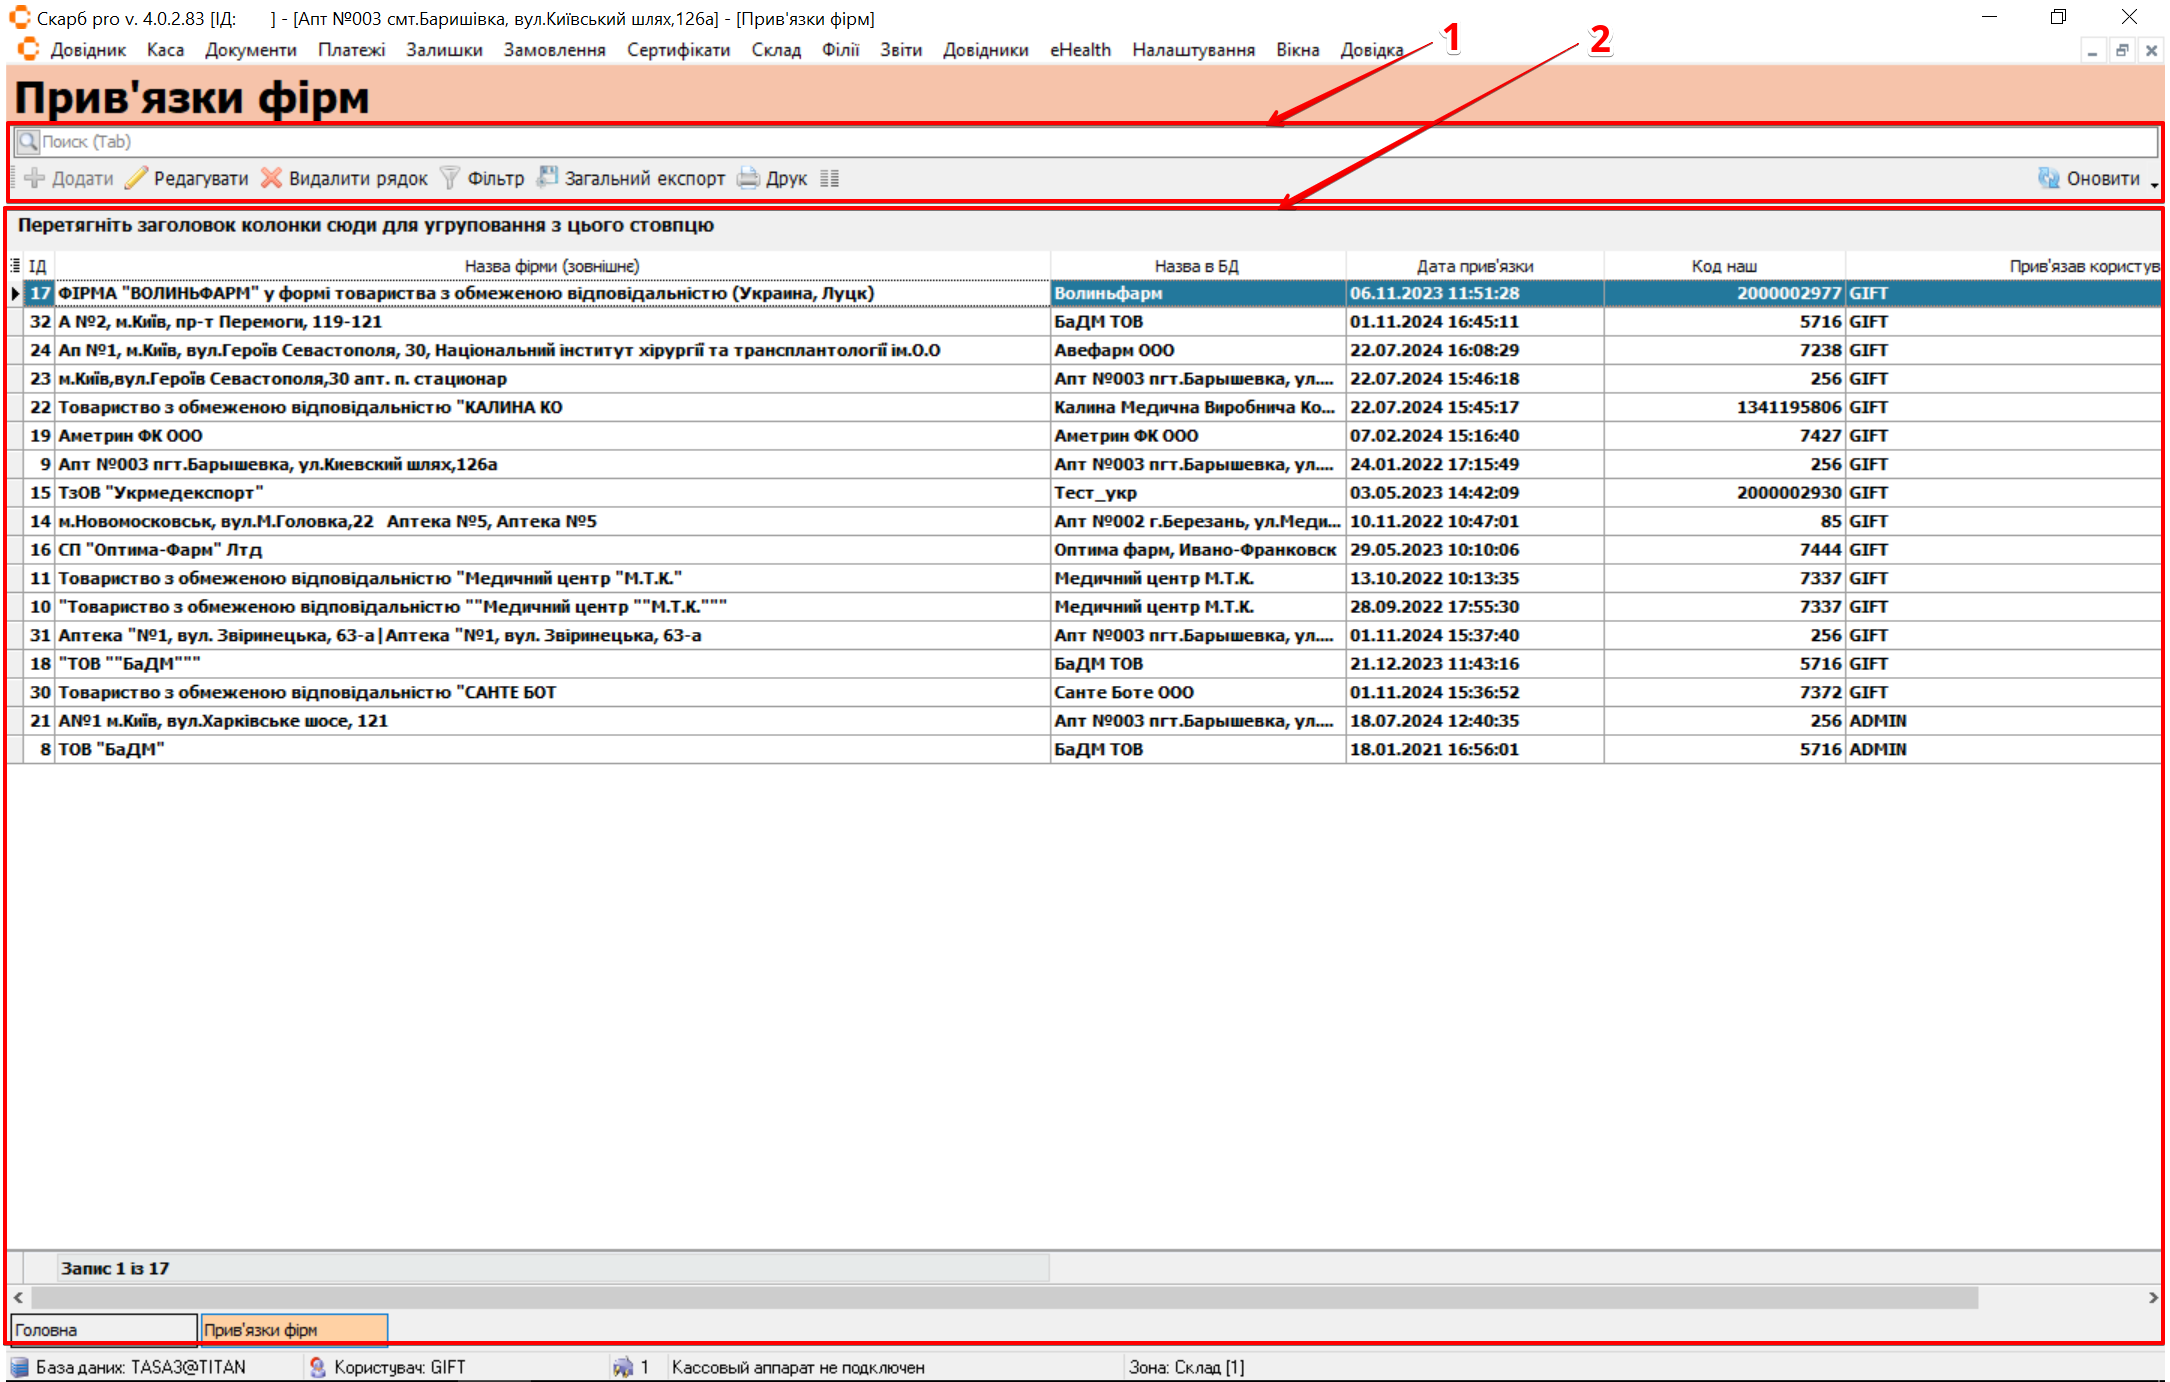Click the printer Друк icon
2170x1382 pixels.
748,178
